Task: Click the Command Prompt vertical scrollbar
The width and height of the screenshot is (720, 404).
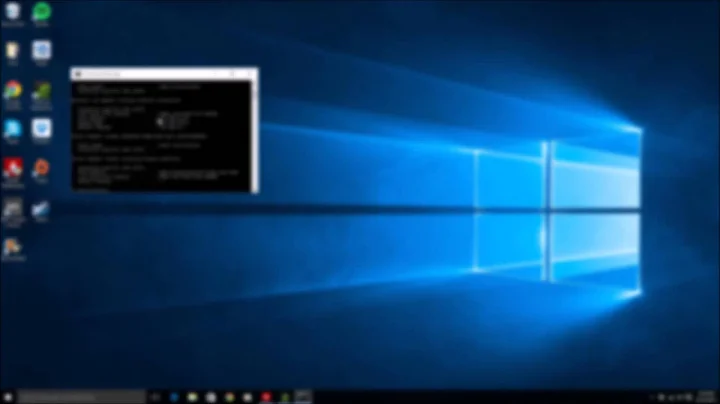Action: pos(254,136)
